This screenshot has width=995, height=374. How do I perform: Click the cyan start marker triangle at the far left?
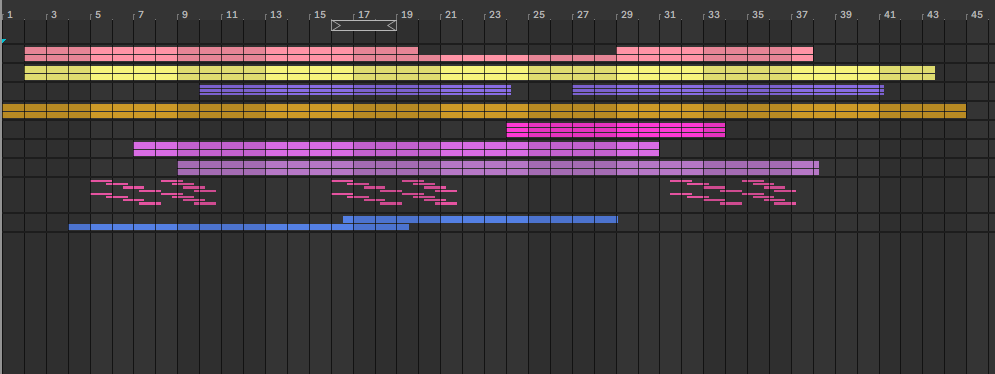[4, 41]
